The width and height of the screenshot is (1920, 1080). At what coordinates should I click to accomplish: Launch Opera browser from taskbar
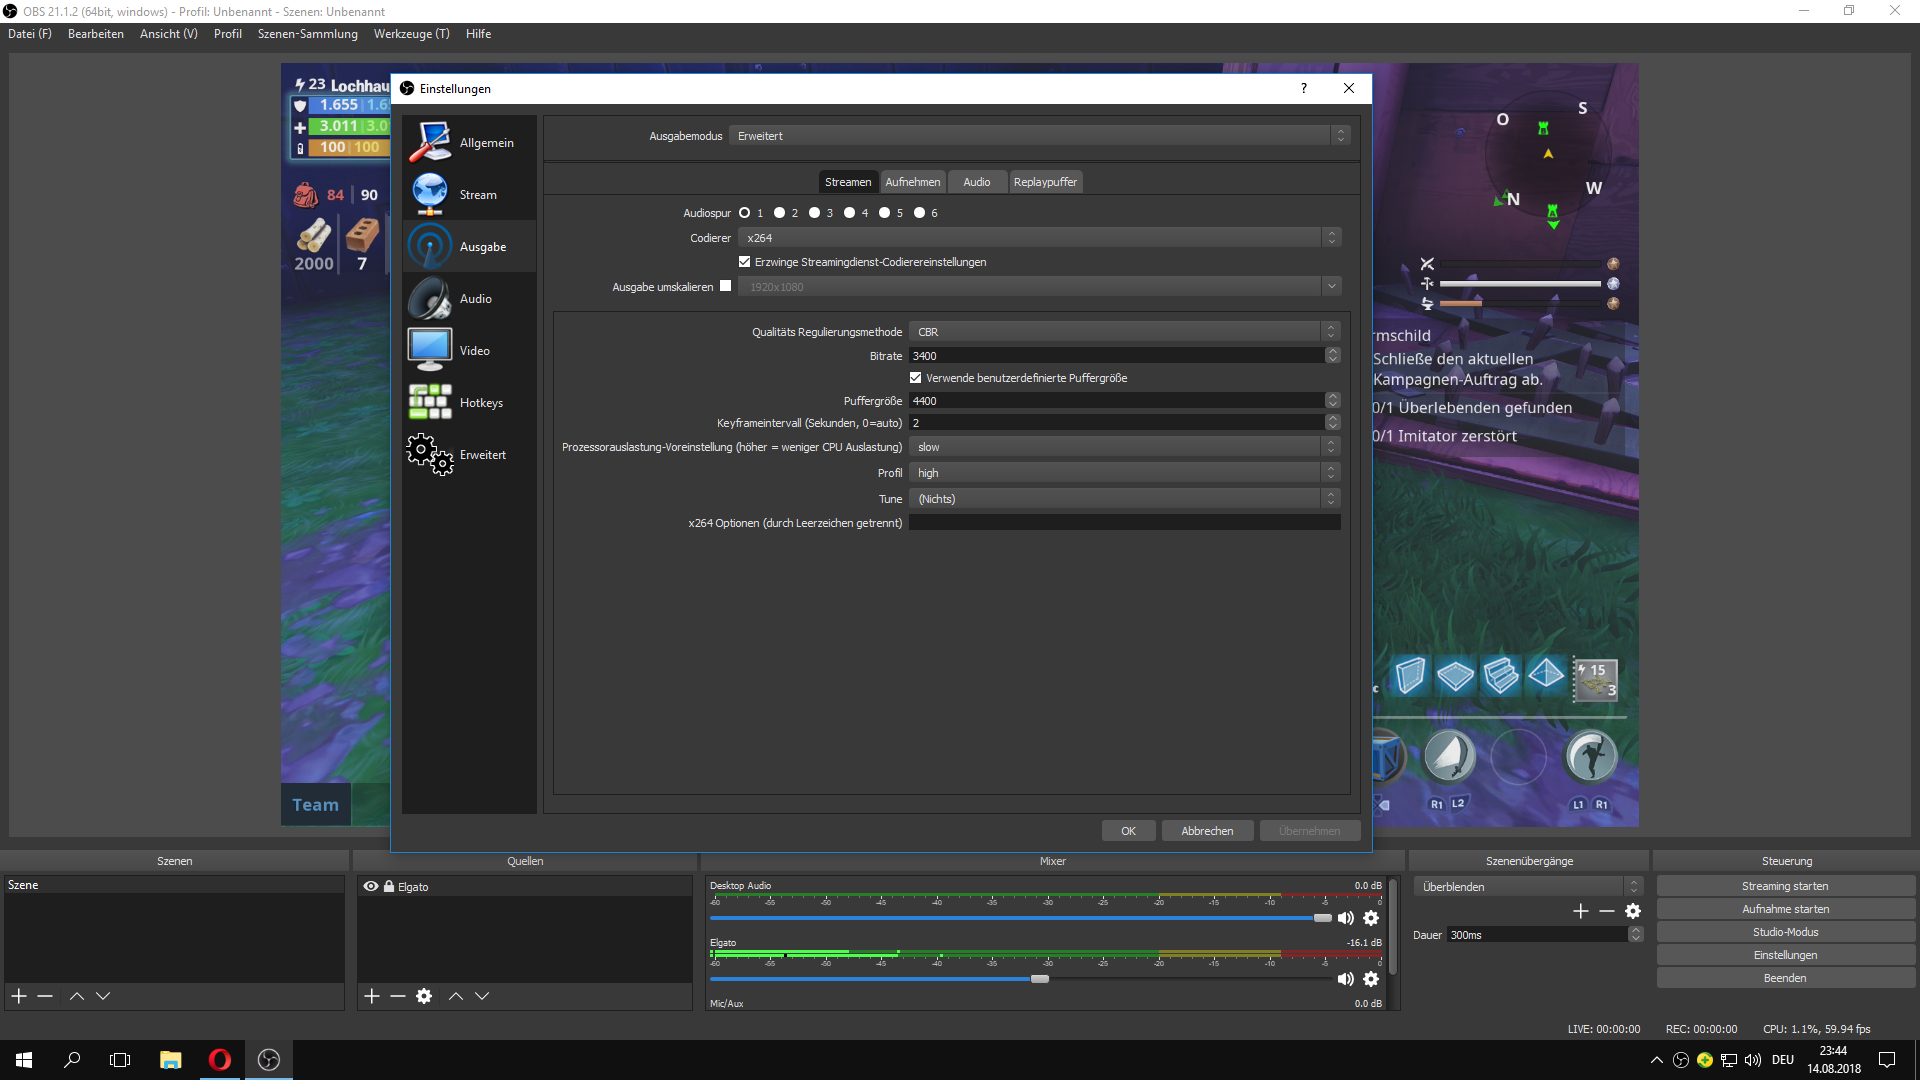tap(219, 1060)
